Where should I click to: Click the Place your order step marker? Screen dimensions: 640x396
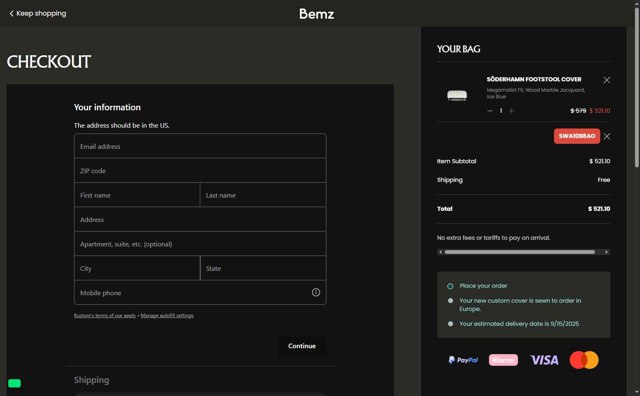point(450,286)
